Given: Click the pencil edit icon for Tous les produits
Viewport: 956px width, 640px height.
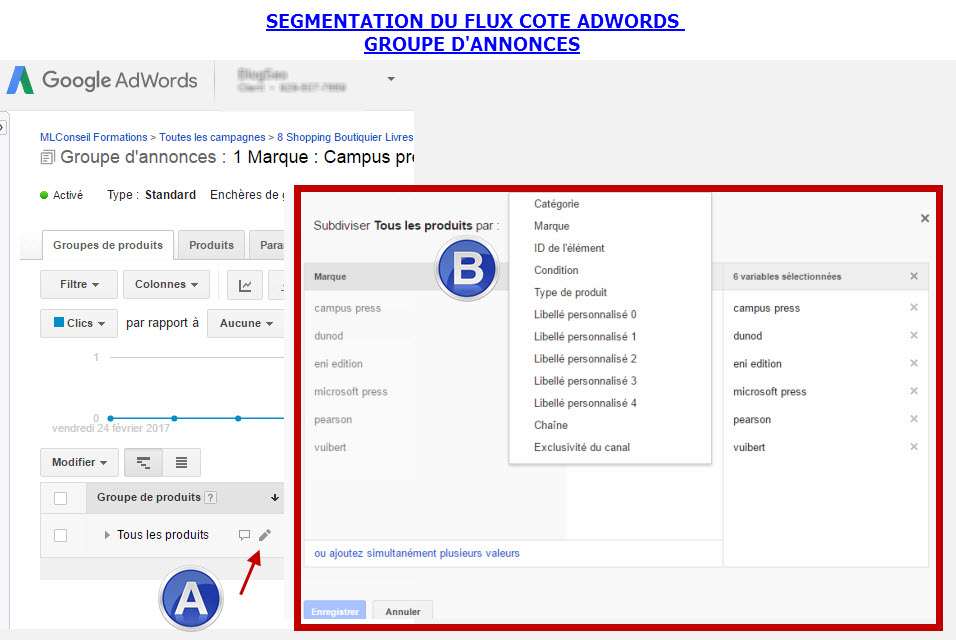Looking at the screenshot, I should [265, 535].
